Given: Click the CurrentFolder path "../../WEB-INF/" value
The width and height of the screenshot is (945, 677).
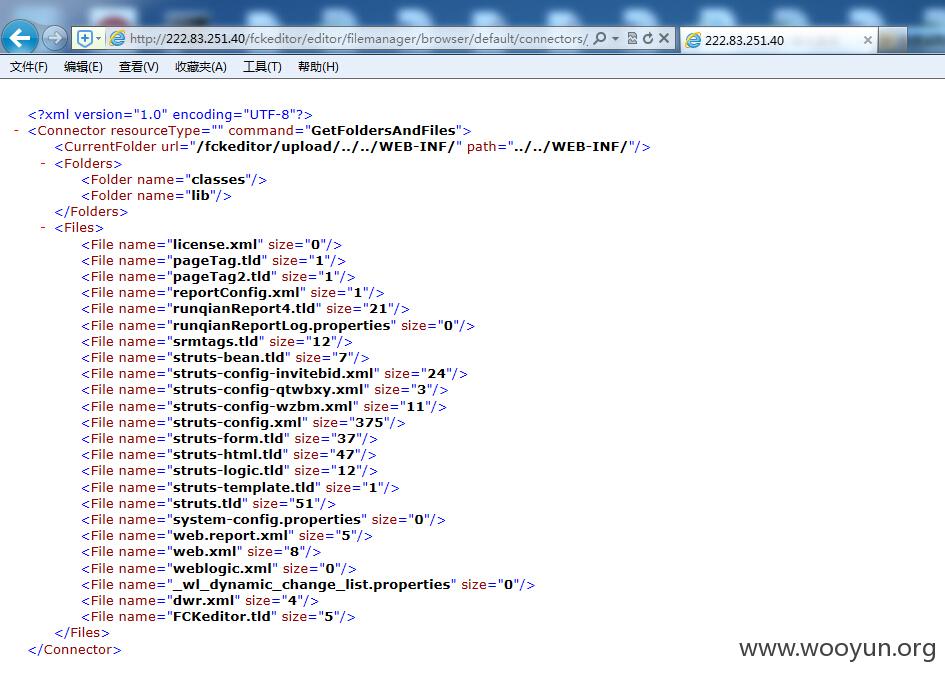Looking at the screenshot, I should (x=571, y=147).
